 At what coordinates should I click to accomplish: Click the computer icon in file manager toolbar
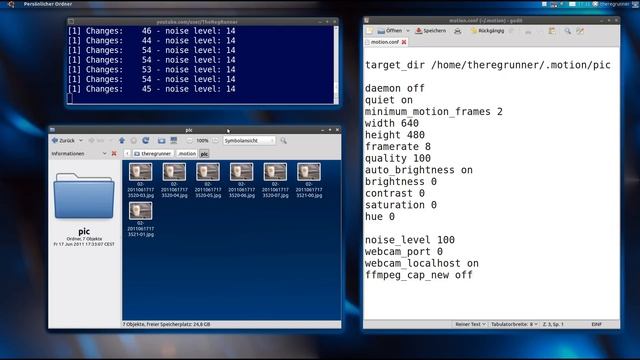tap(174, 140)
